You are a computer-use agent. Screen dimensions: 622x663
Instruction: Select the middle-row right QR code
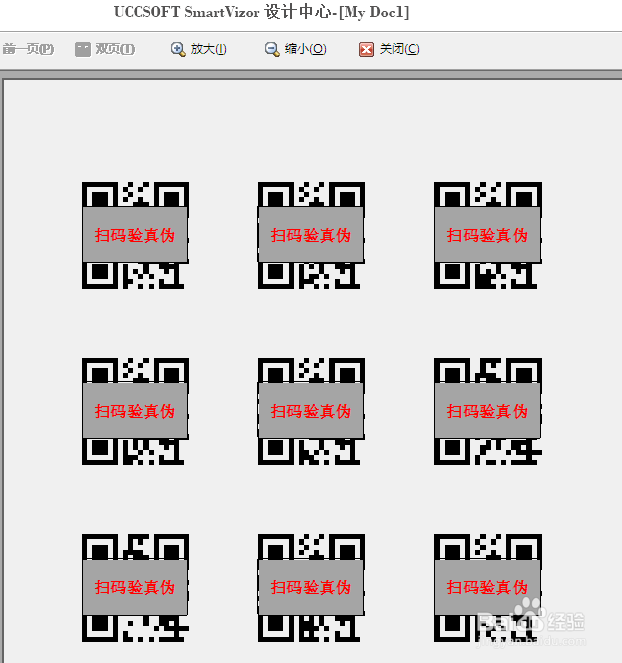(488, 411)
